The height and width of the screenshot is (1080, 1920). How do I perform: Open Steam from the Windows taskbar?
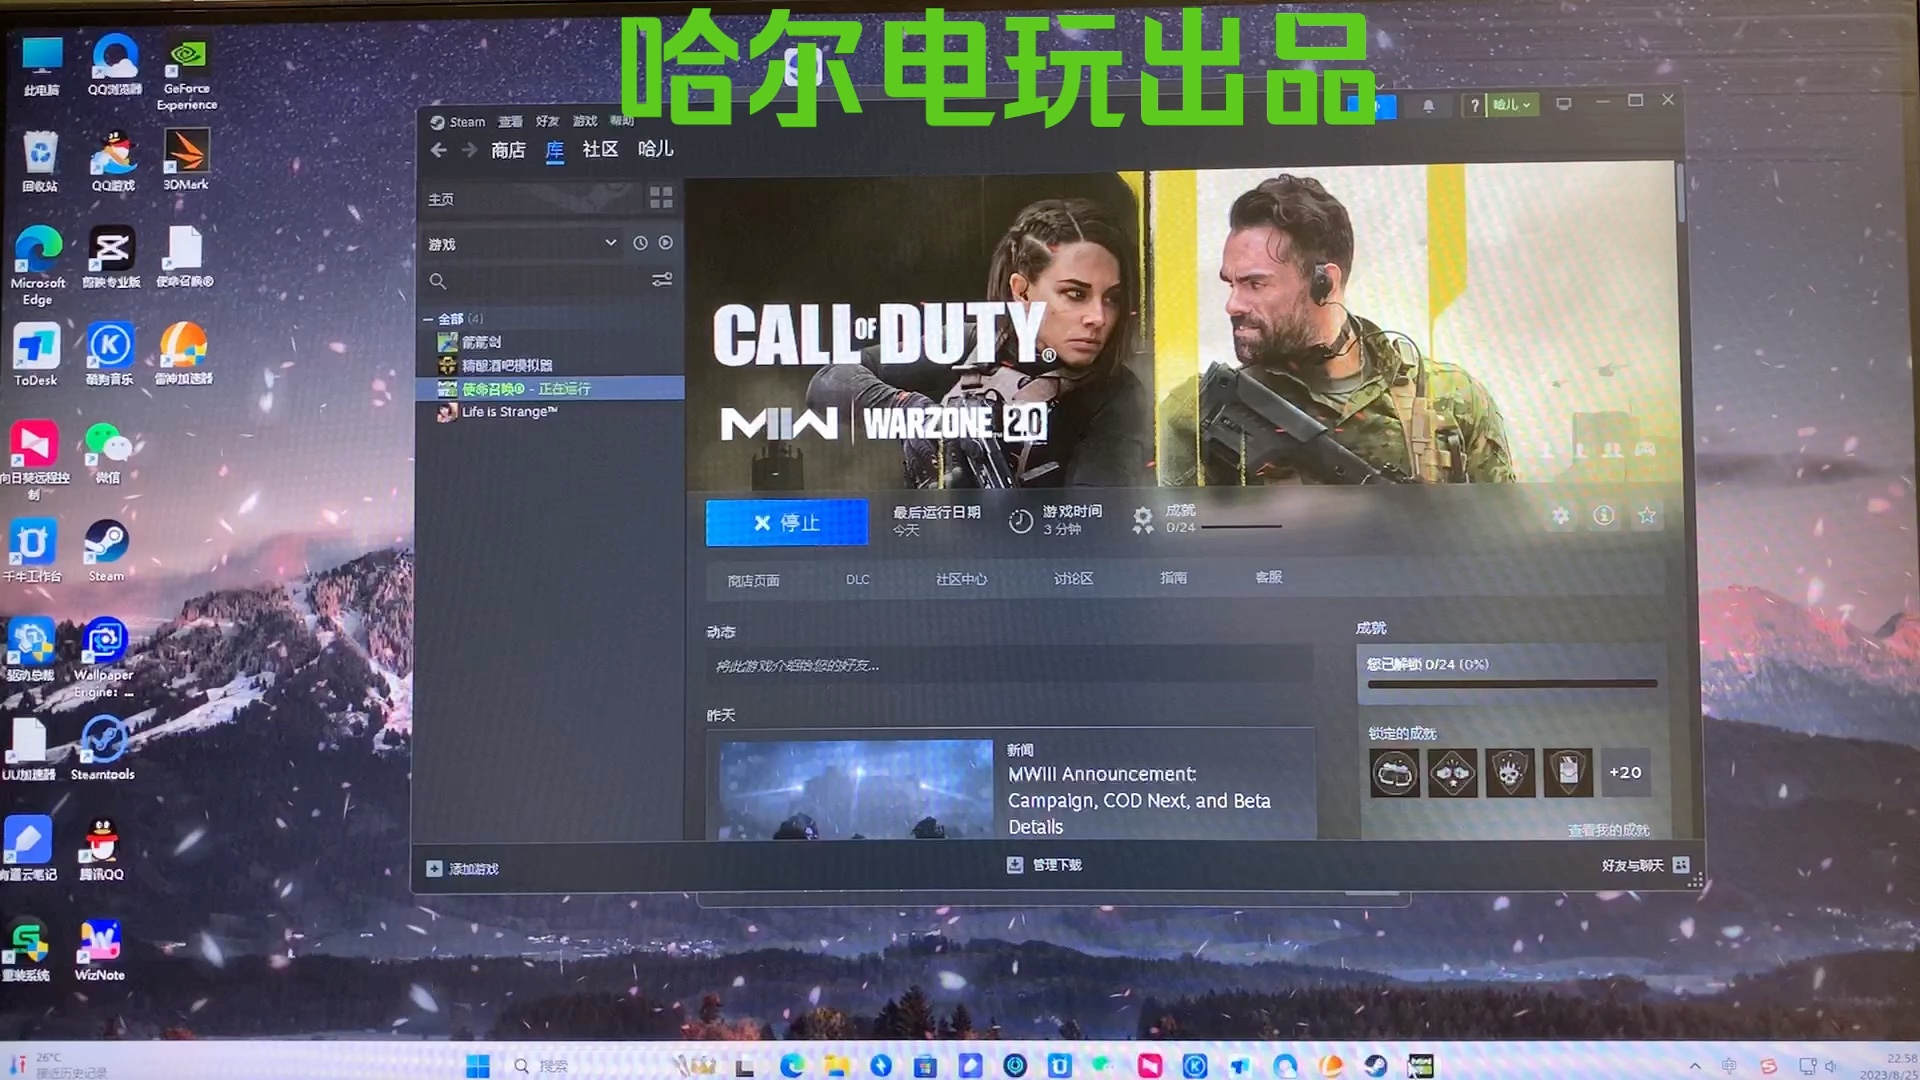pos(1377,1066)
